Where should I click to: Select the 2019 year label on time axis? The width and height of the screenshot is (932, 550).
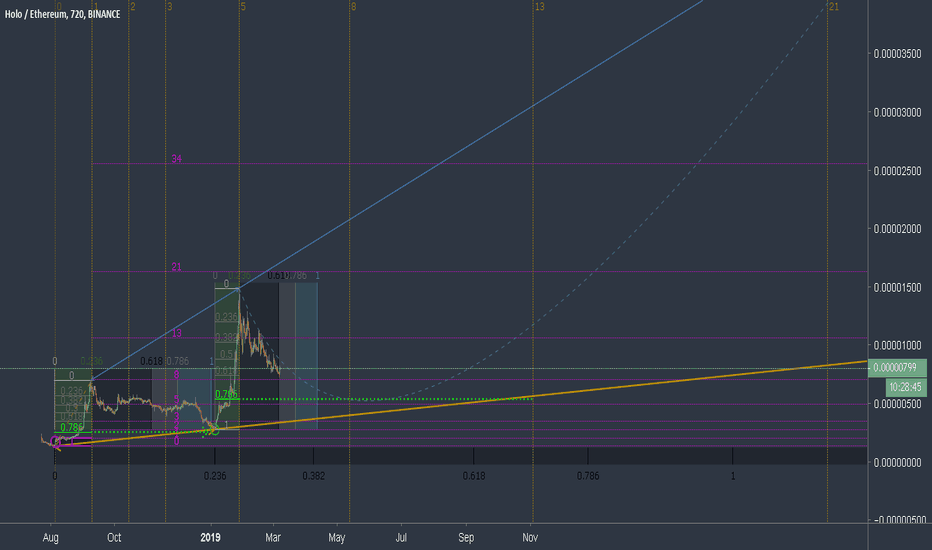click(210, 538)
